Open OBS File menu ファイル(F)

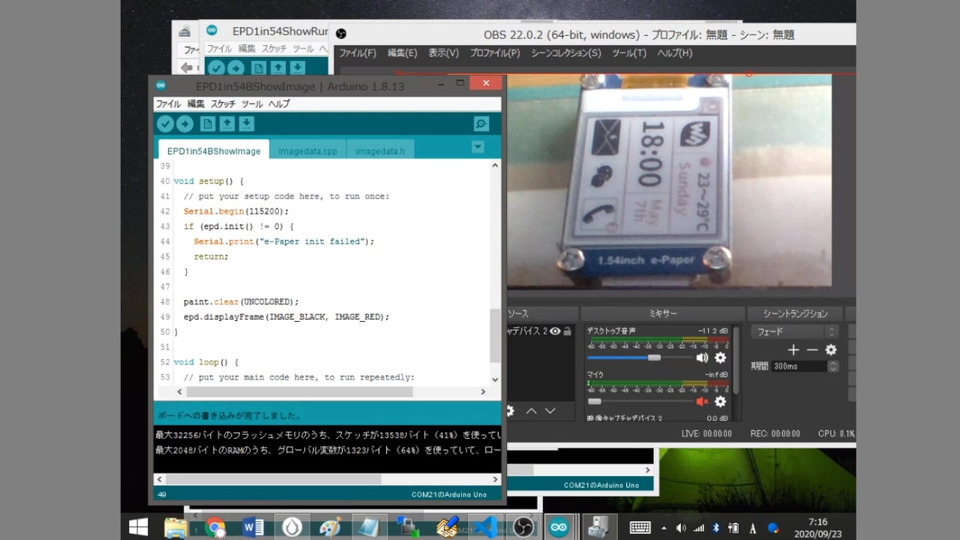click(x=358, y=53)
